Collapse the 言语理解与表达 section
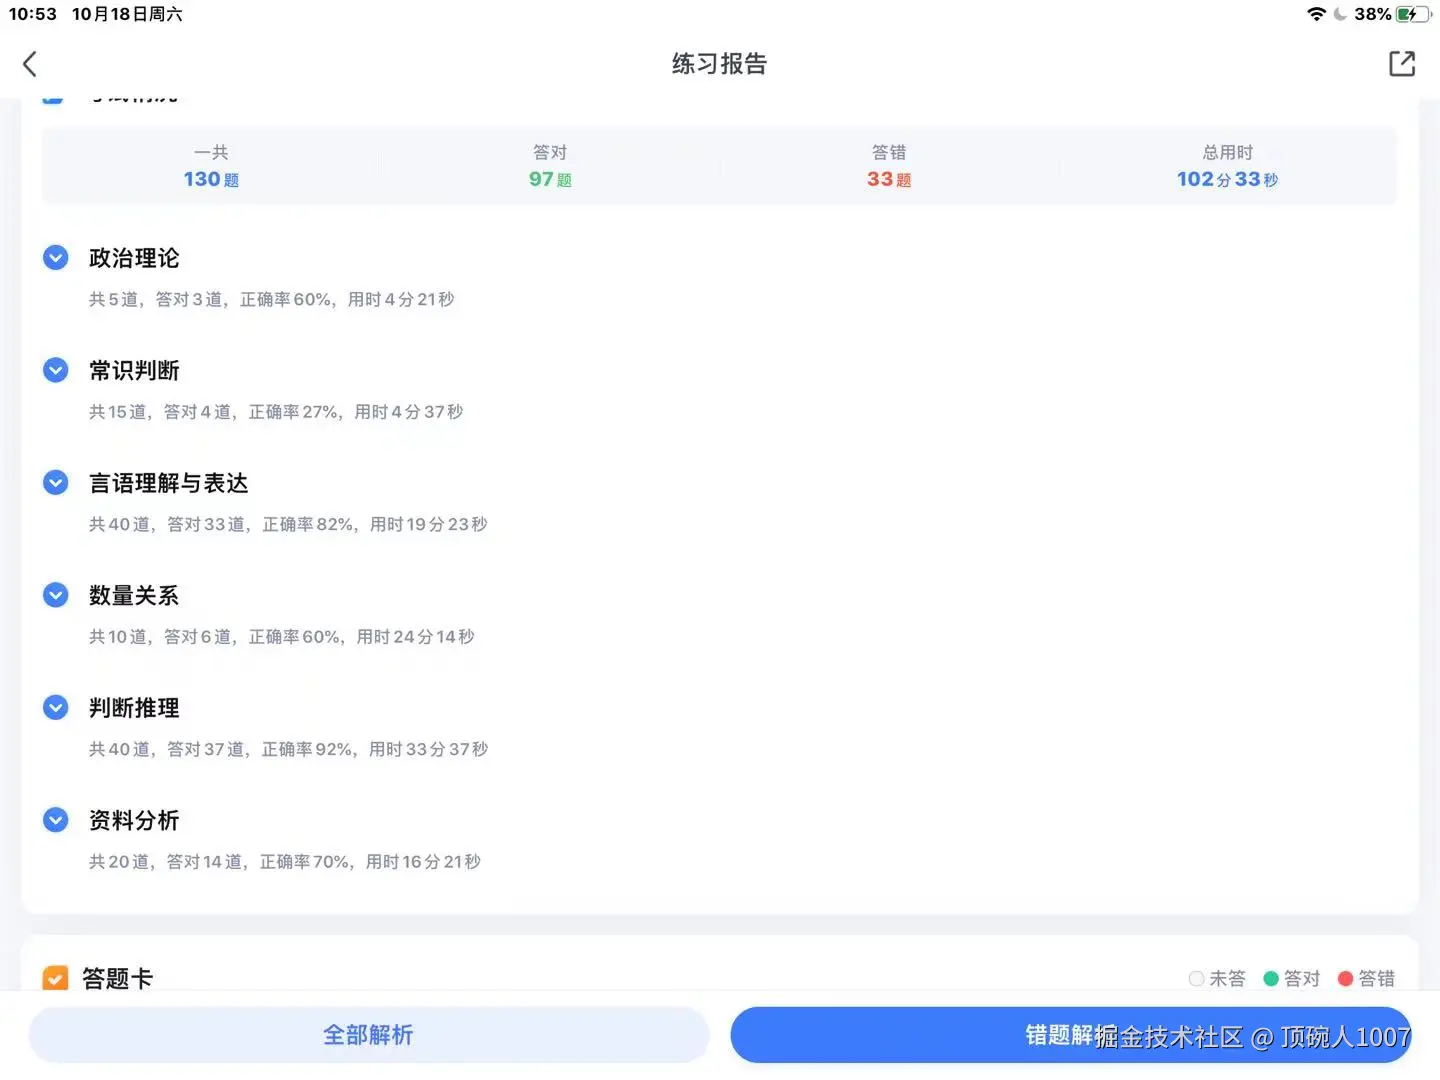This screenshot has height=1080, width=1440. pyautogui.click(x=55, y=482)
